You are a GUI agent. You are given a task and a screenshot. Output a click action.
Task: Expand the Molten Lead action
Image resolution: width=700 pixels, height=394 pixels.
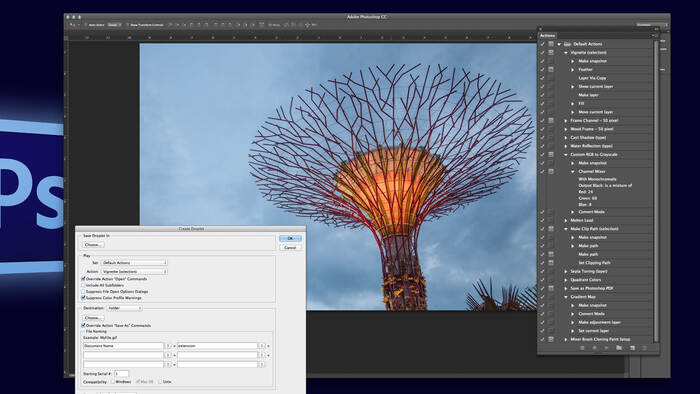coord(566,220)
